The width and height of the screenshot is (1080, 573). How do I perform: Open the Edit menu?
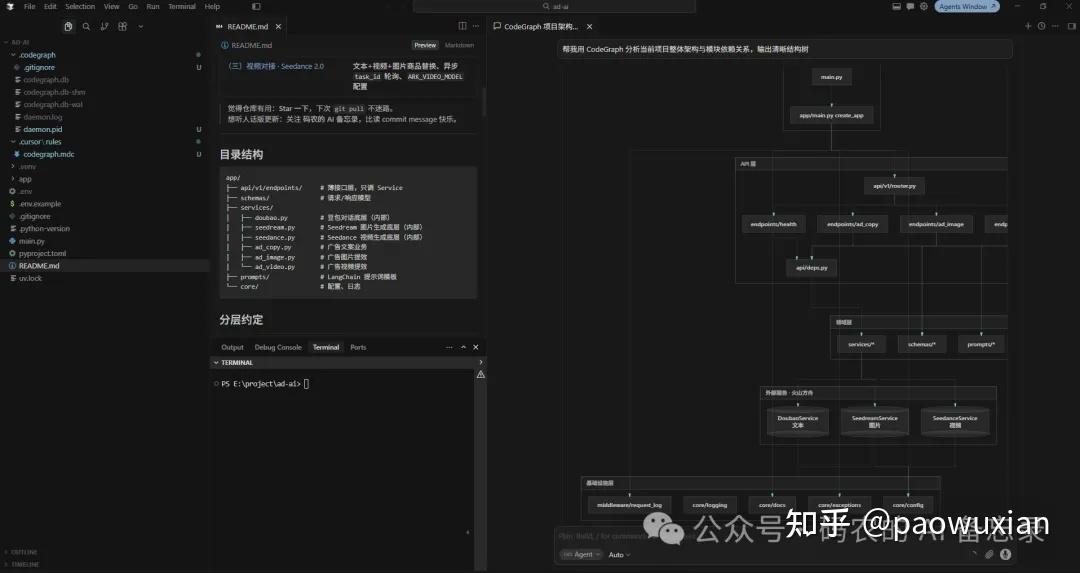50,6
